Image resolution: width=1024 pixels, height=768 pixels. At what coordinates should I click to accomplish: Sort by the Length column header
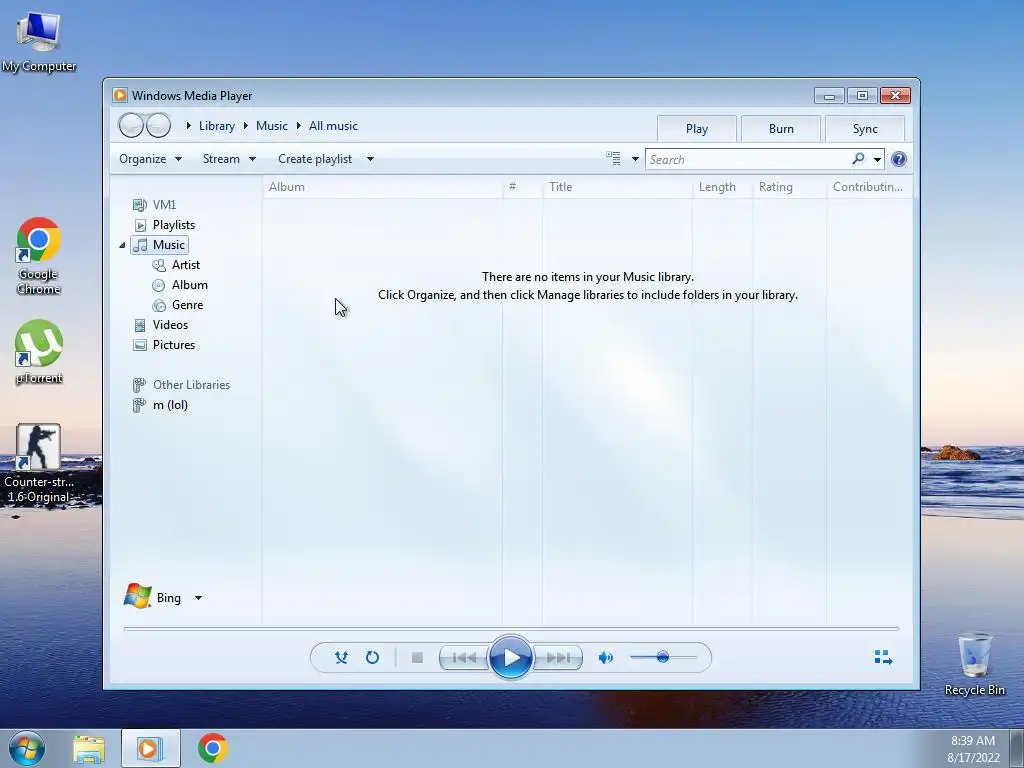722,187
